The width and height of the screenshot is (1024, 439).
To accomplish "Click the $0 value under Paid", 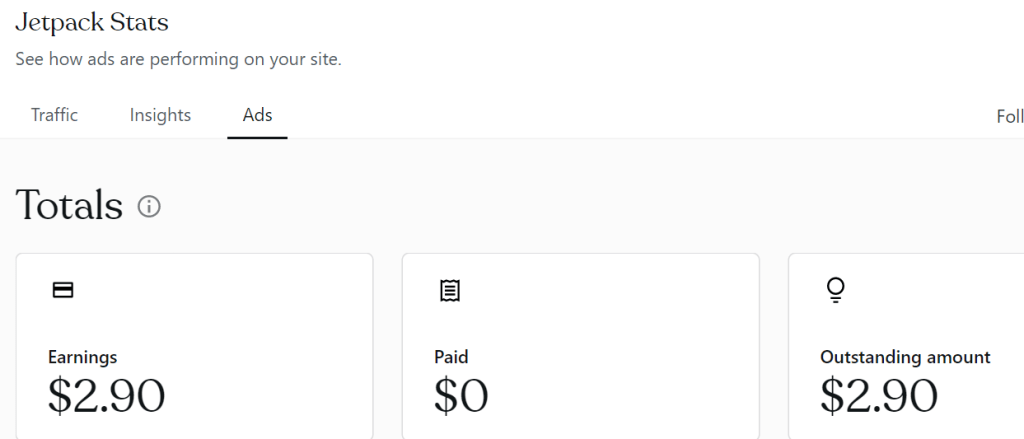I will [461, 396].
